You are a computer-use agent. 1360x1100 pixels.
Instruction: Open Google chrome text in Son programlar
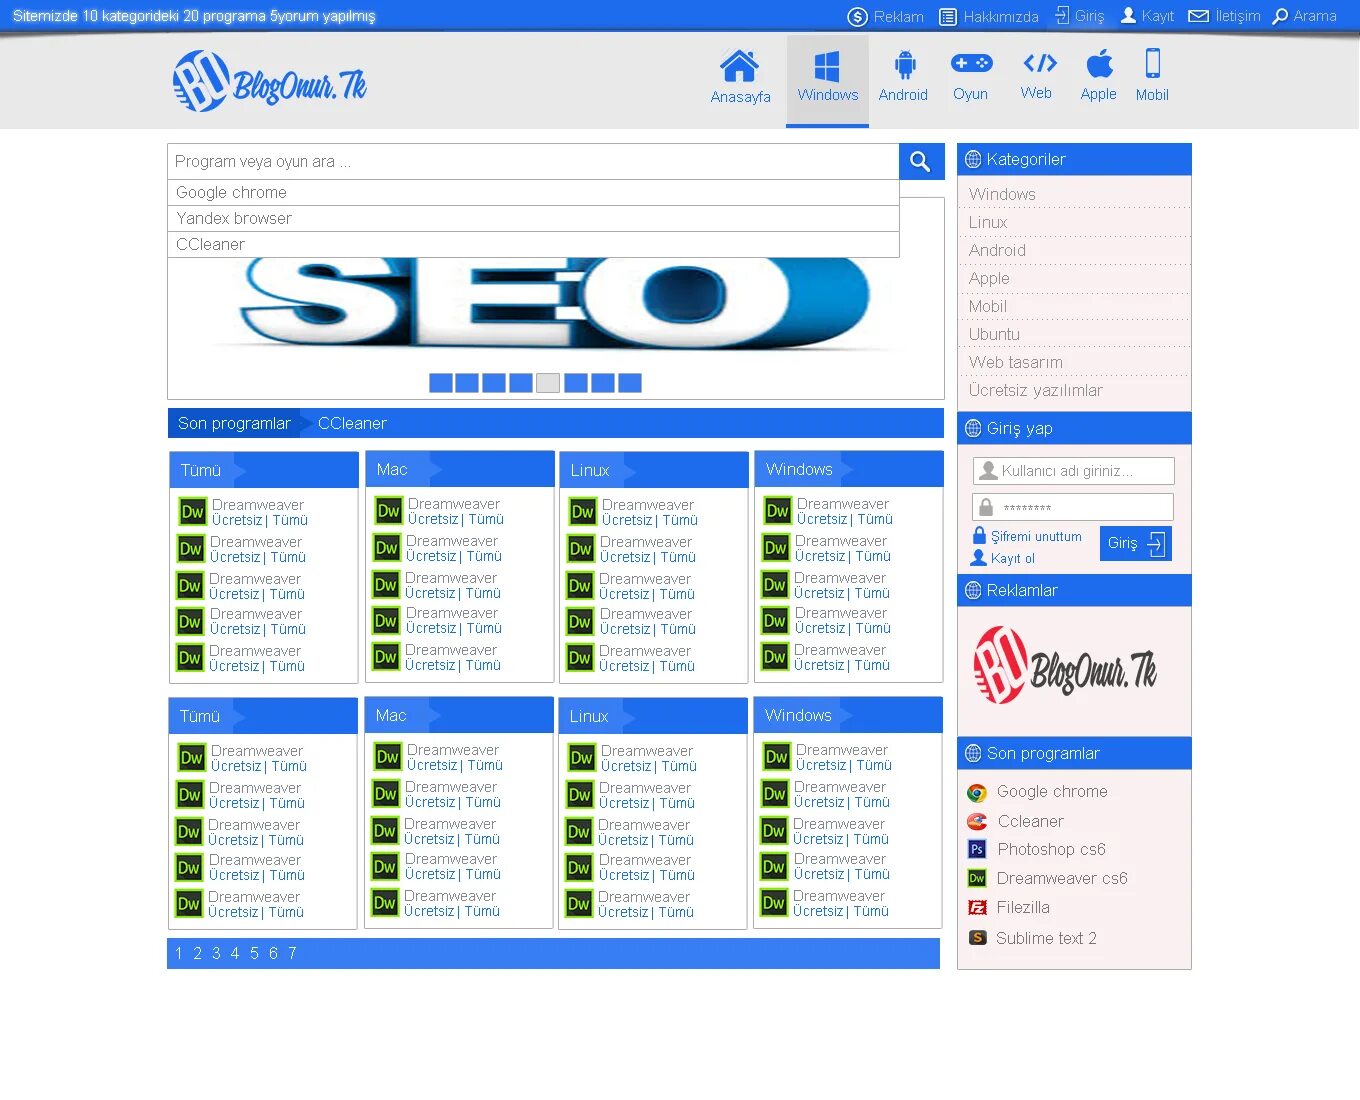point(1052,792)
